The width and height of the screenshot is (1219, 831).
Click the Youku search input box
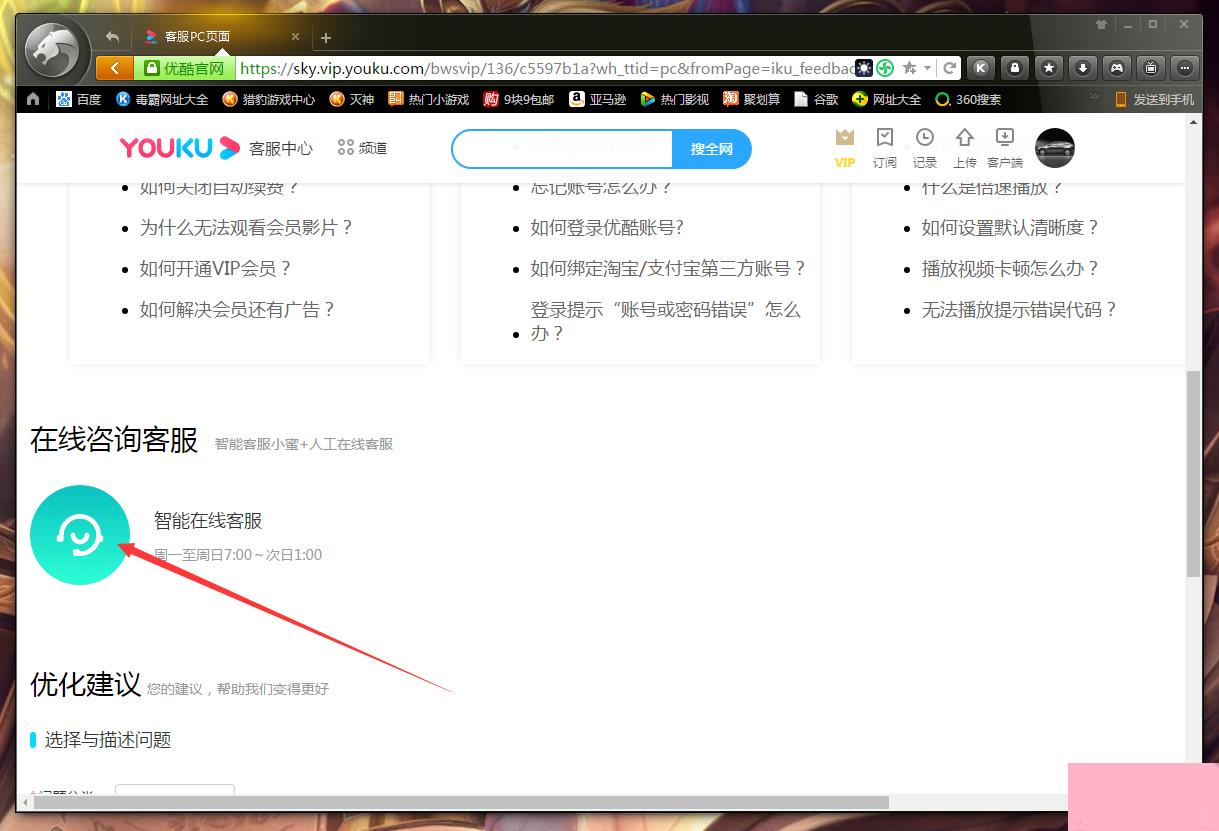[563, 148]
